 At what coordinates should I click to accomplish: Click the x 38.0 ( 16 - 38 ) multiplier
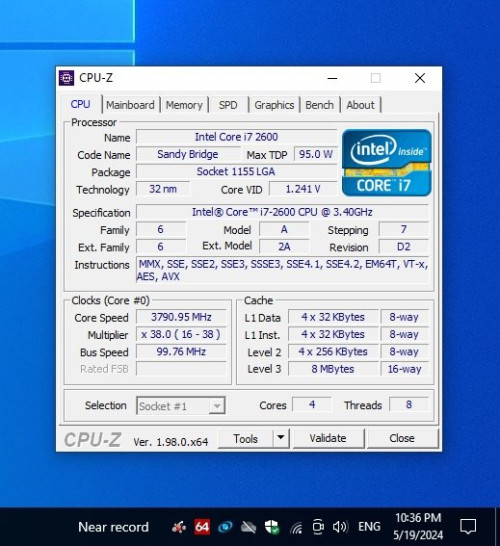(181, 334)
